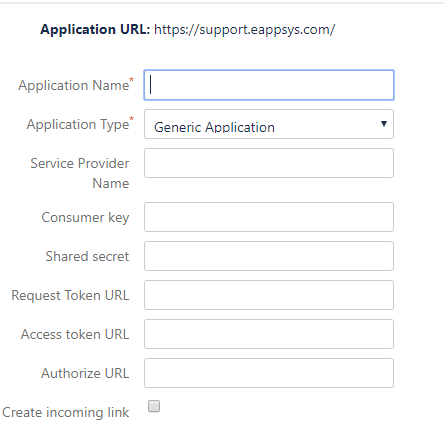This screenshot has width=444, height=446.
Task: Click the Application Name input field
Action: coord(269,85)
